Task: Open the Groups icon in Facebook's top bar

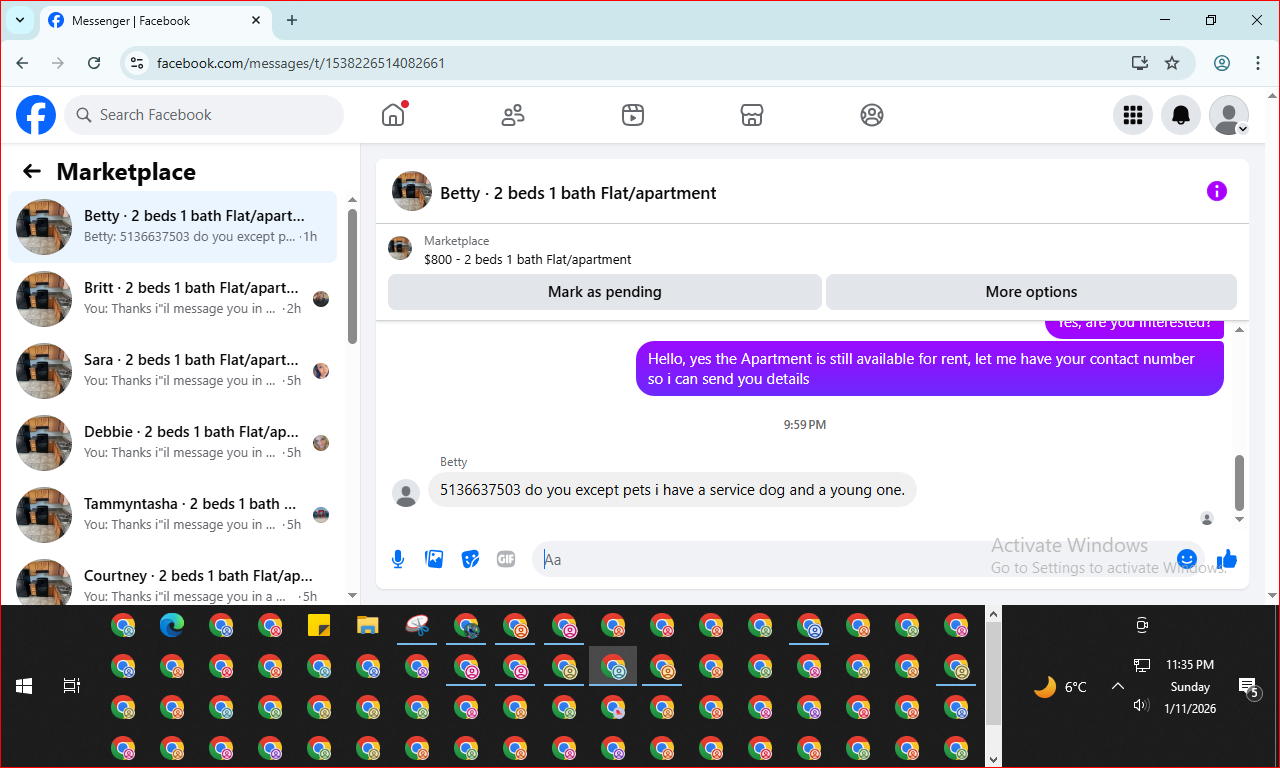Action: [x=872, y=115]
